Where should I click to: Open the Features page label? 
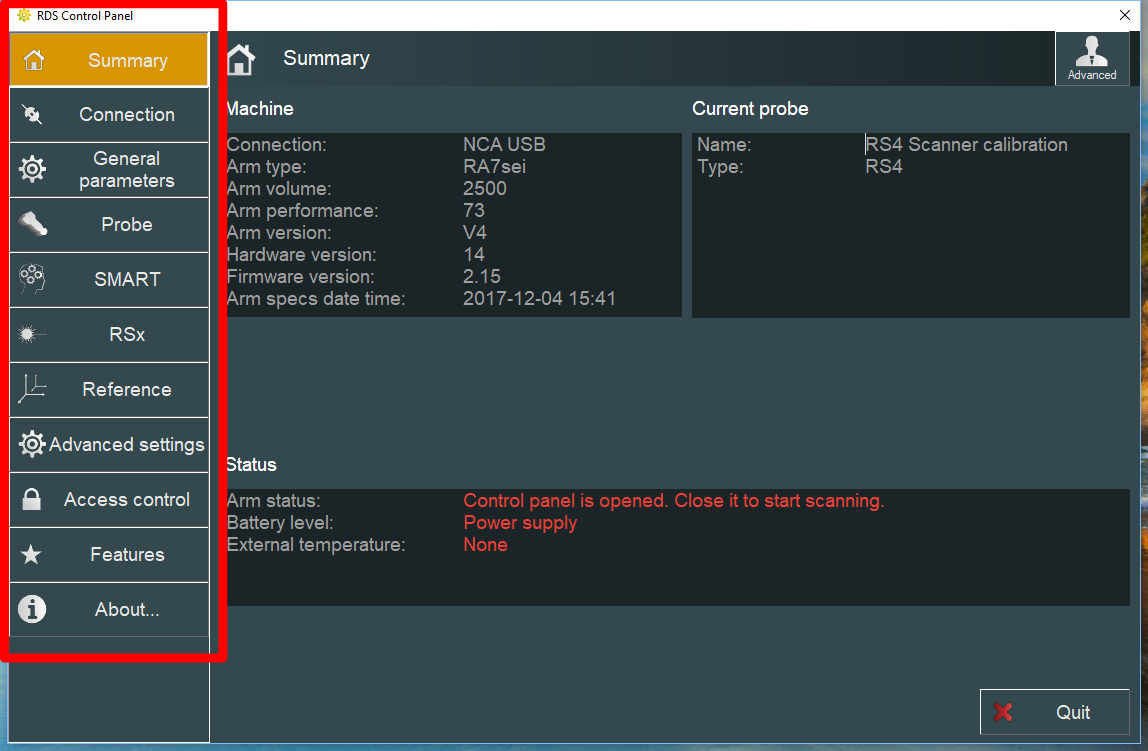(x=127, y=555)
